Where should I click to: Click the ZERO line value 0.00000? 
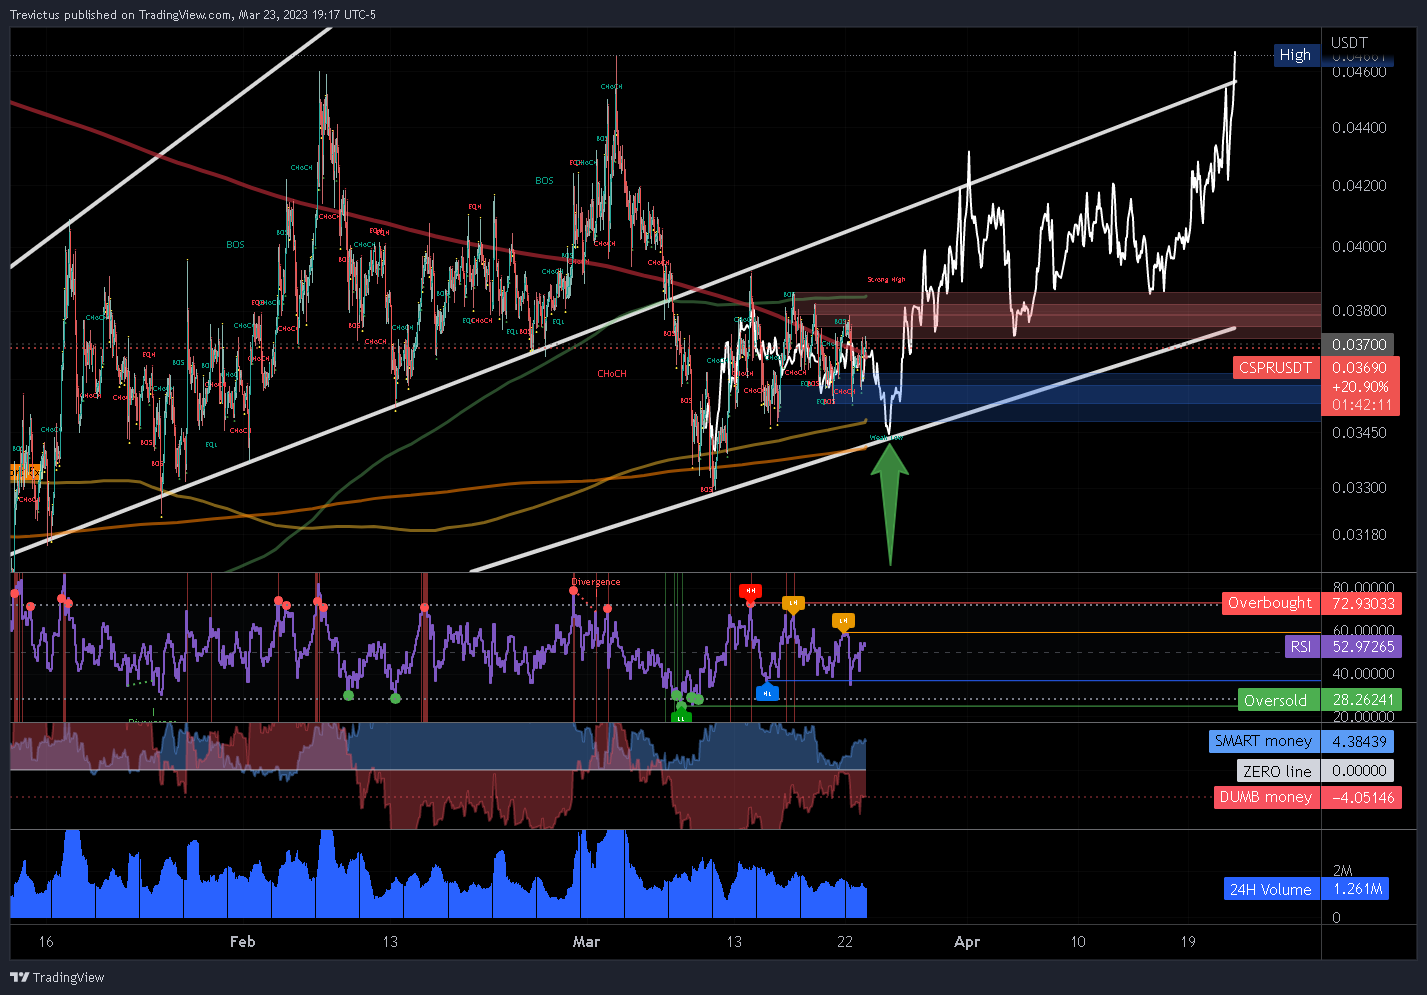pyautogui.click(x=1360, y=771)
